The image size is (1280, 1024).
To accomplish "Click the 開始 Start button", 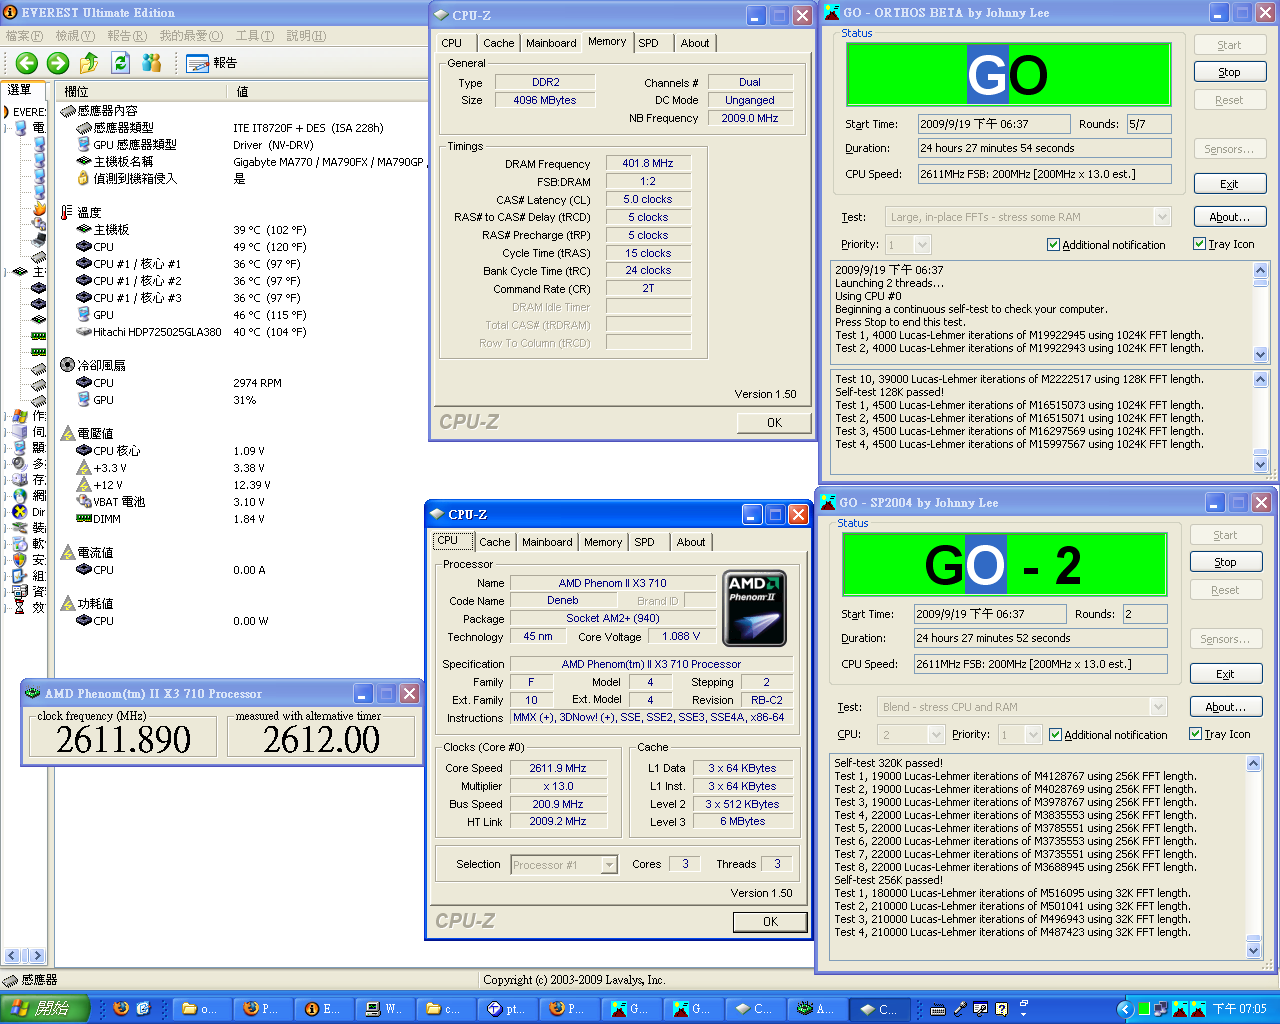I will 45,1009.
